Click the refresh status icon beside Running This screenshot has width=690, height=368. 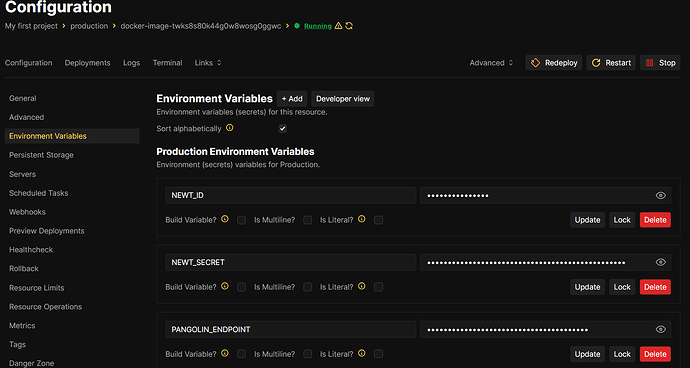[x=349, y=26]
